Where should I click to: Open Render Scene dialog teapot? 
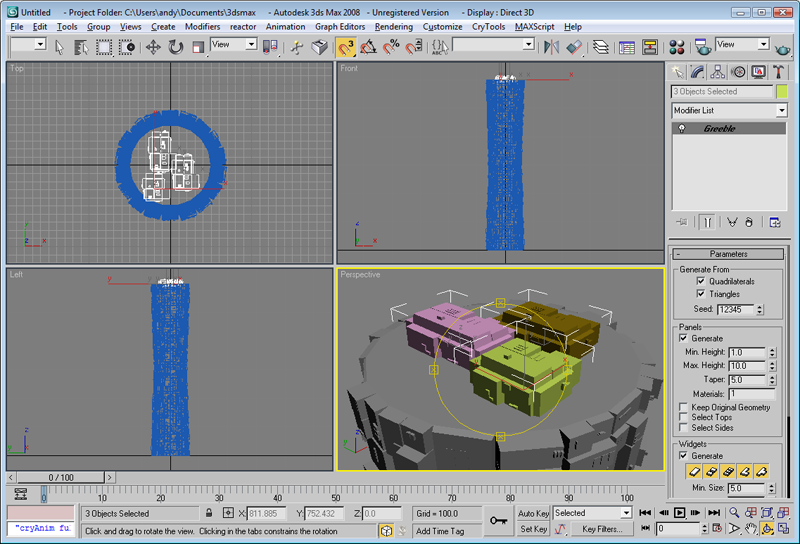[703, 47]
